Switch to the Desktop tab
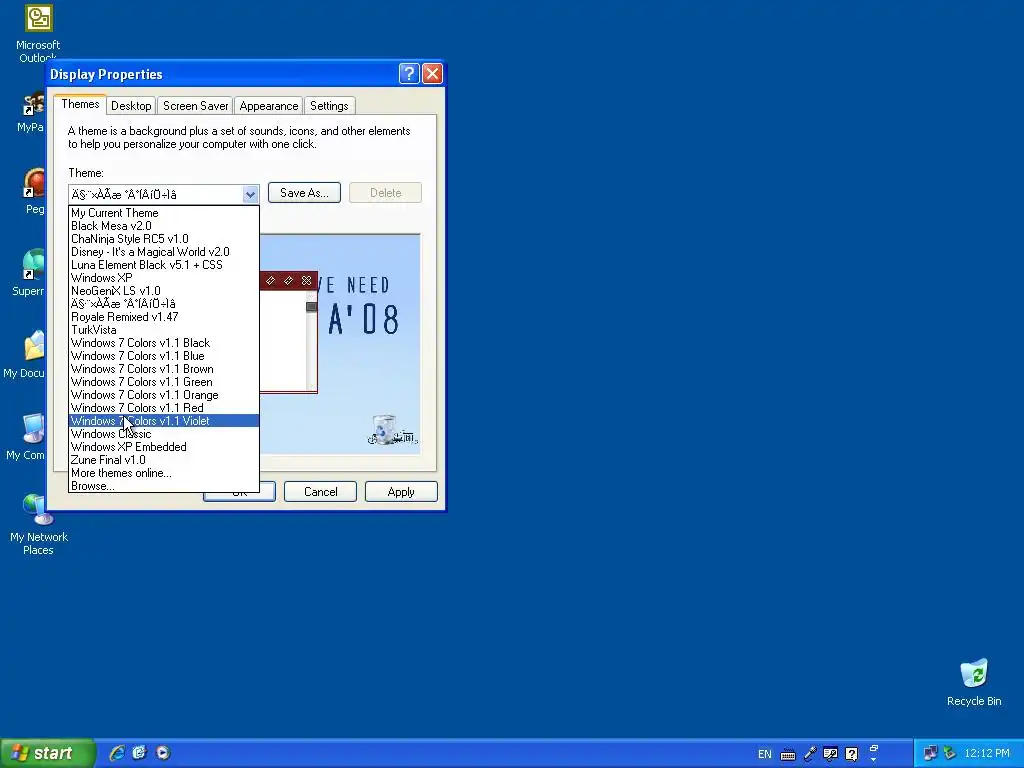 click(131, 106)
